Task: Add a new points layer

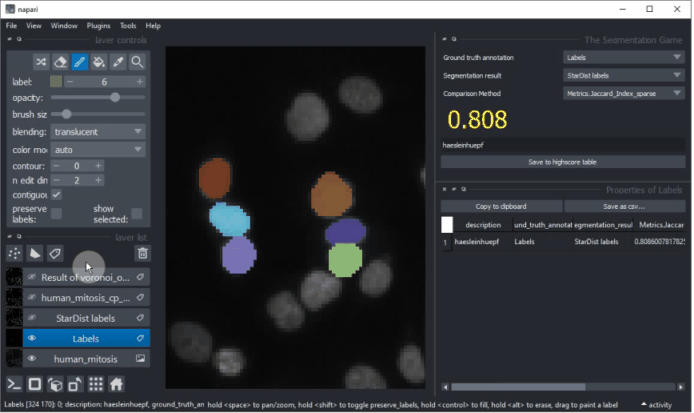Action: 15,254
